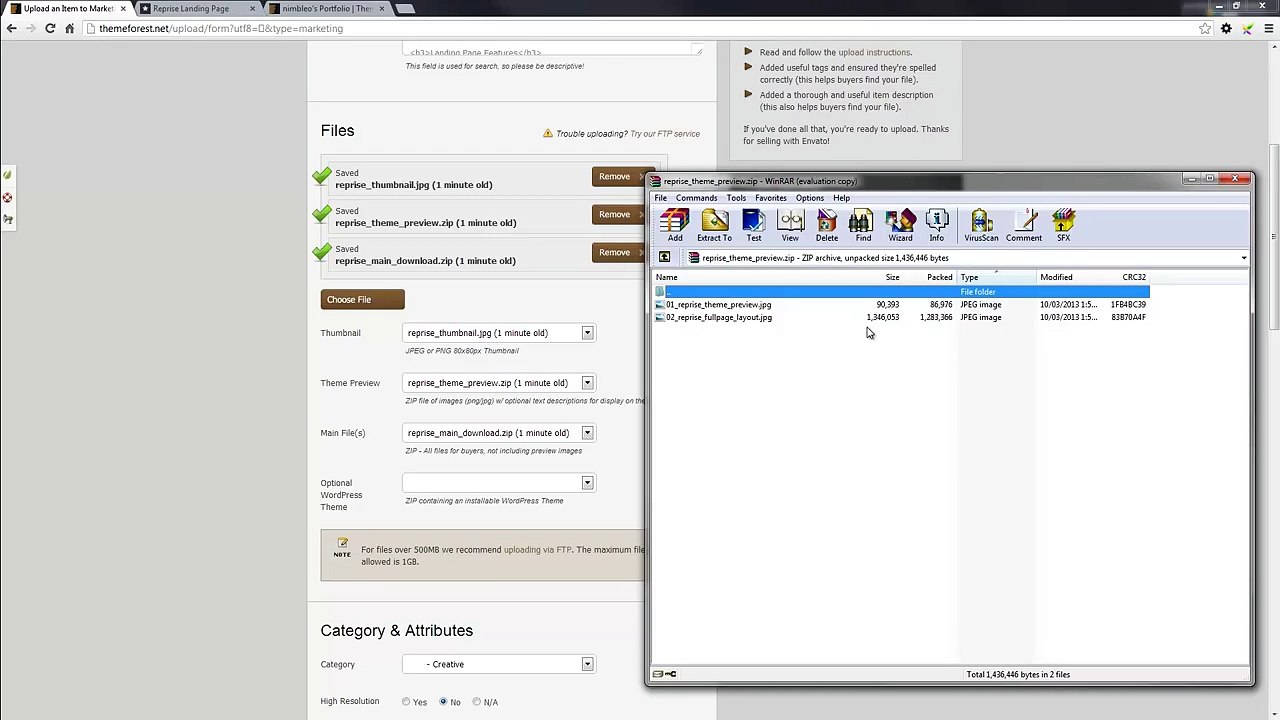Open the upload instructions link

[874, 52]
